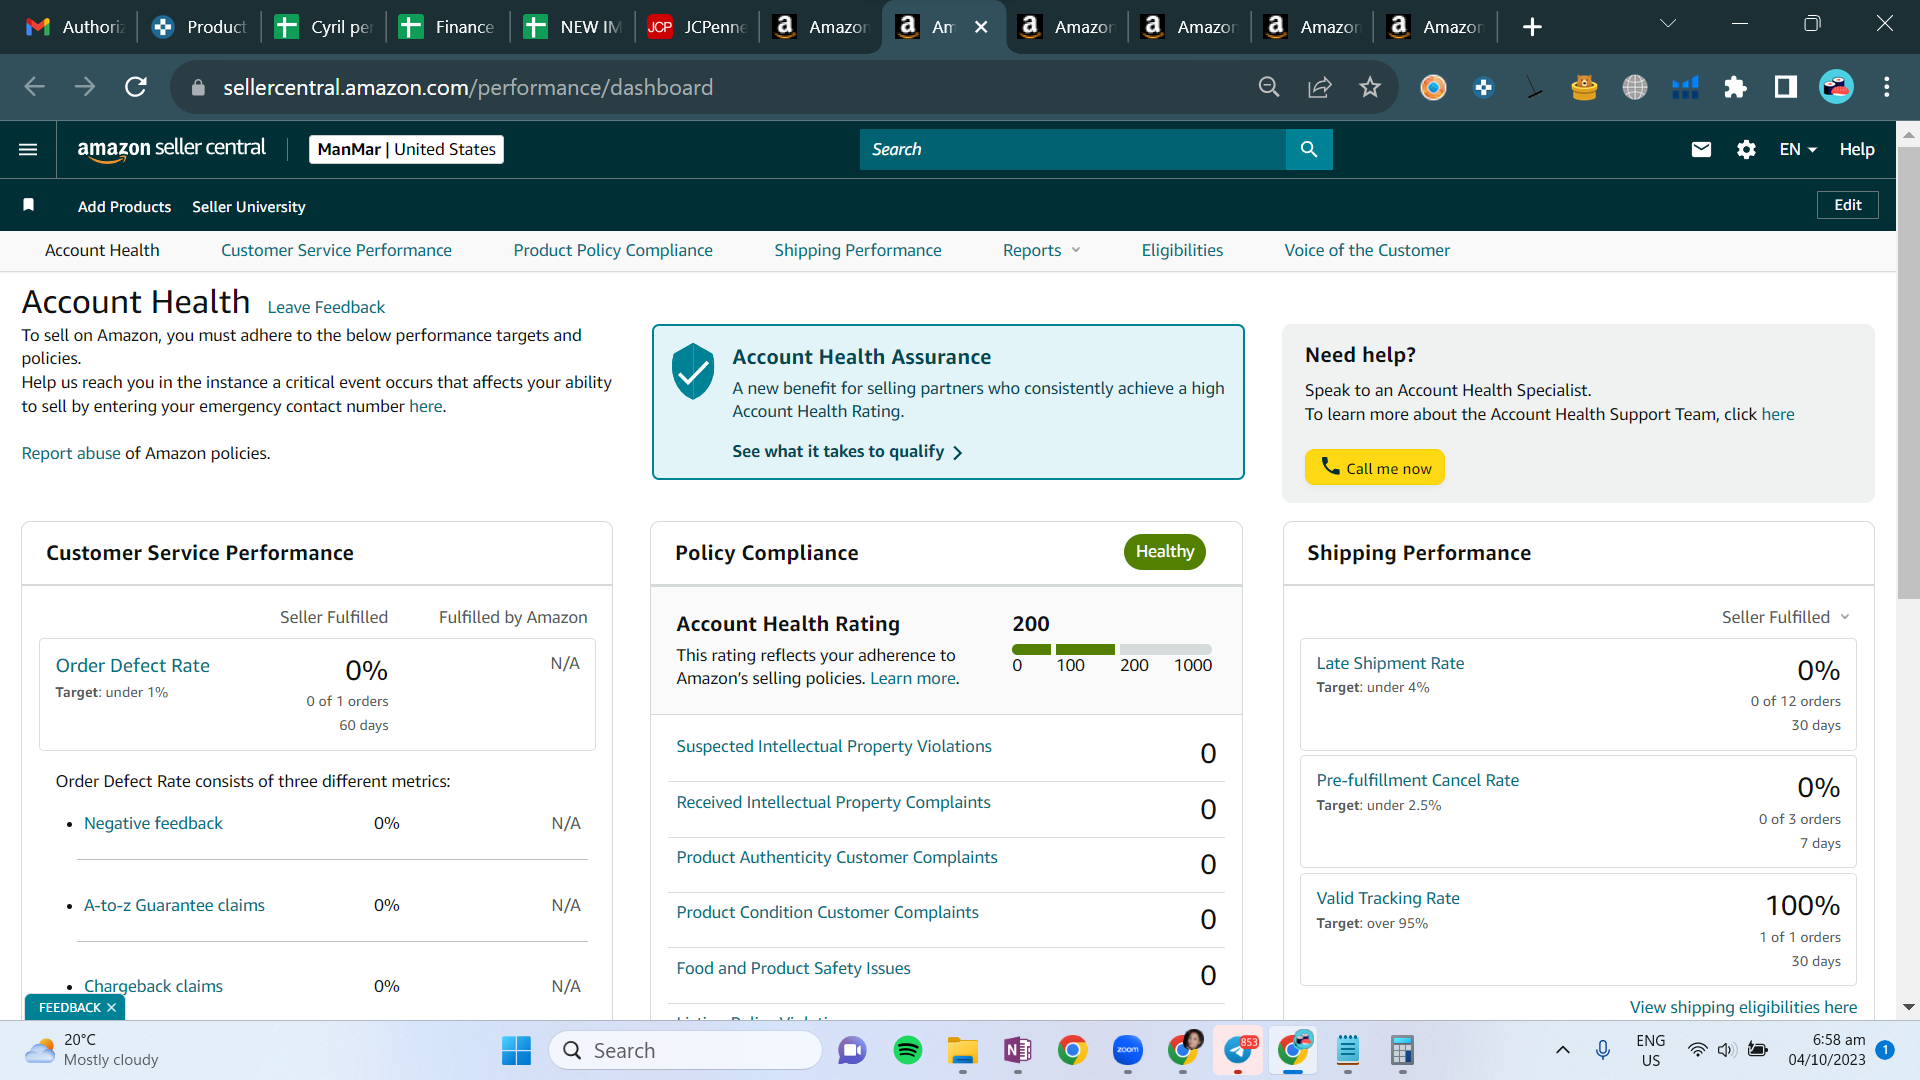1920x1080 pixels.
Task: Expand the Reports dropdown menu
Action: tap(1041, 251)
